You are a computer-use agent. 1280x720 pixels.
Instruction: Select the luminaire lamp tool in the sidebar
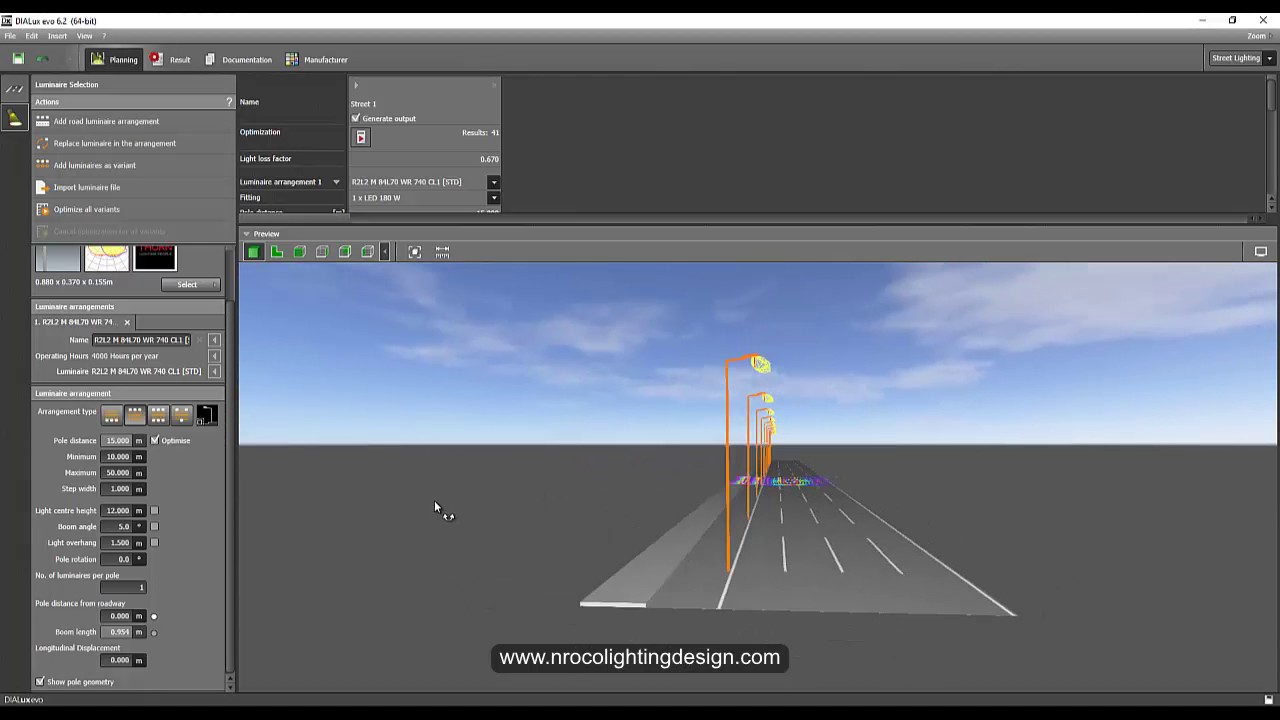(14, 118)
